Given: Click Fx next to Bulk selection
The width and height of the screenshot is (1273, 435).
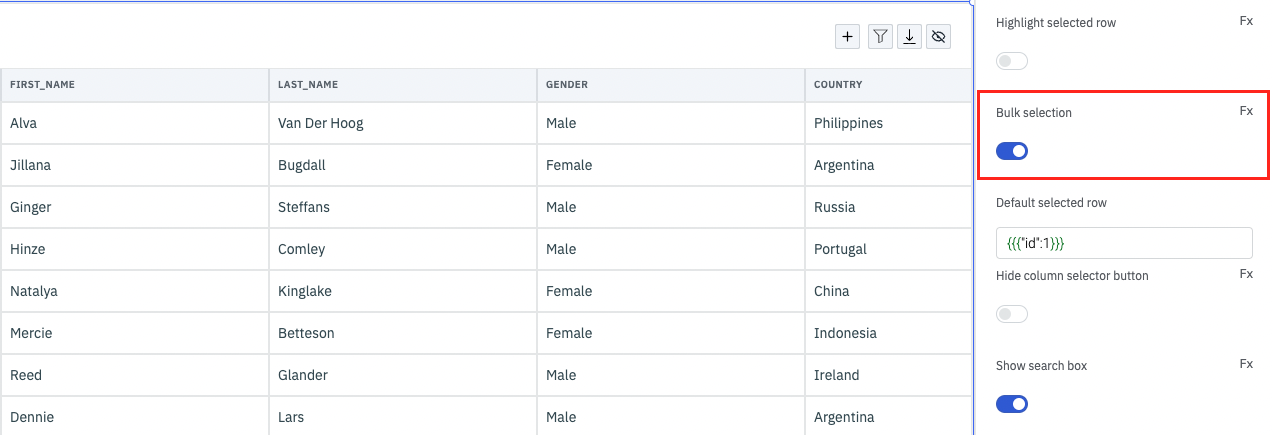Looking at the screenshot, I should [1246, 111].
